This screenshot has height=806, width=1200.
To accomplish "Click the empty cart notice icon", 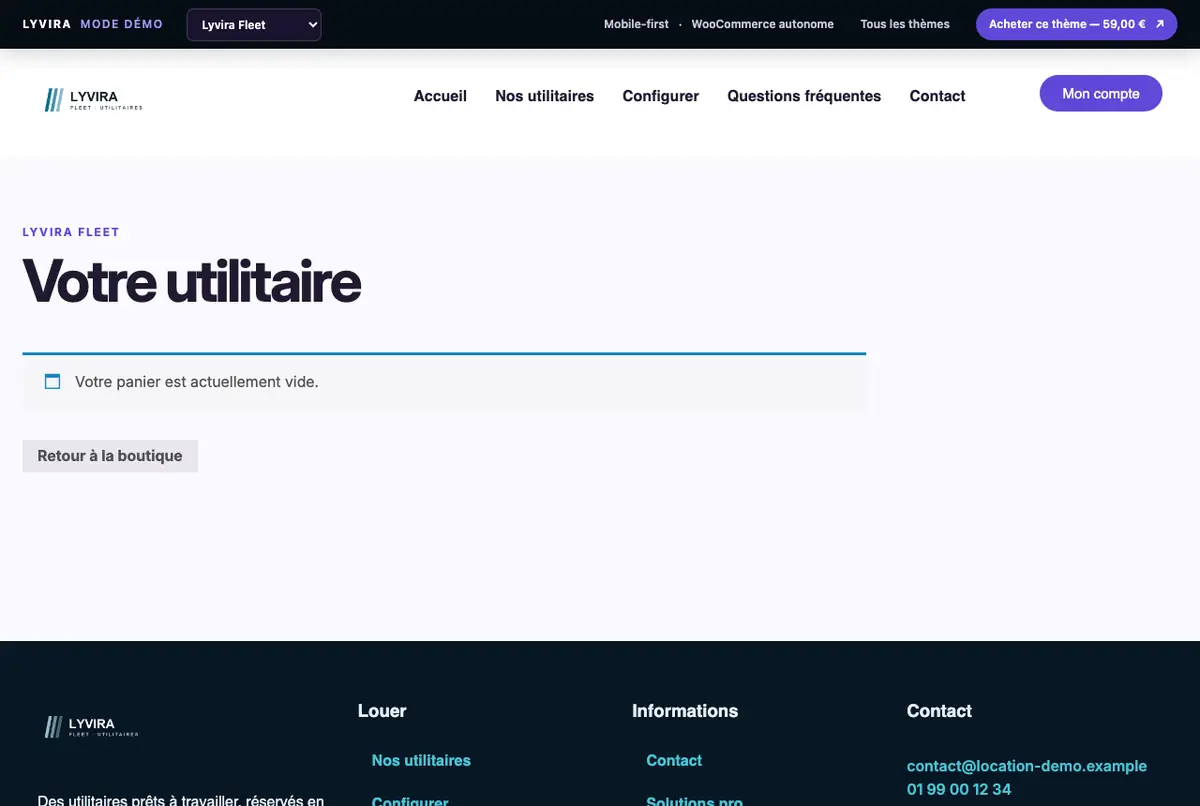I will pos(53,381).
